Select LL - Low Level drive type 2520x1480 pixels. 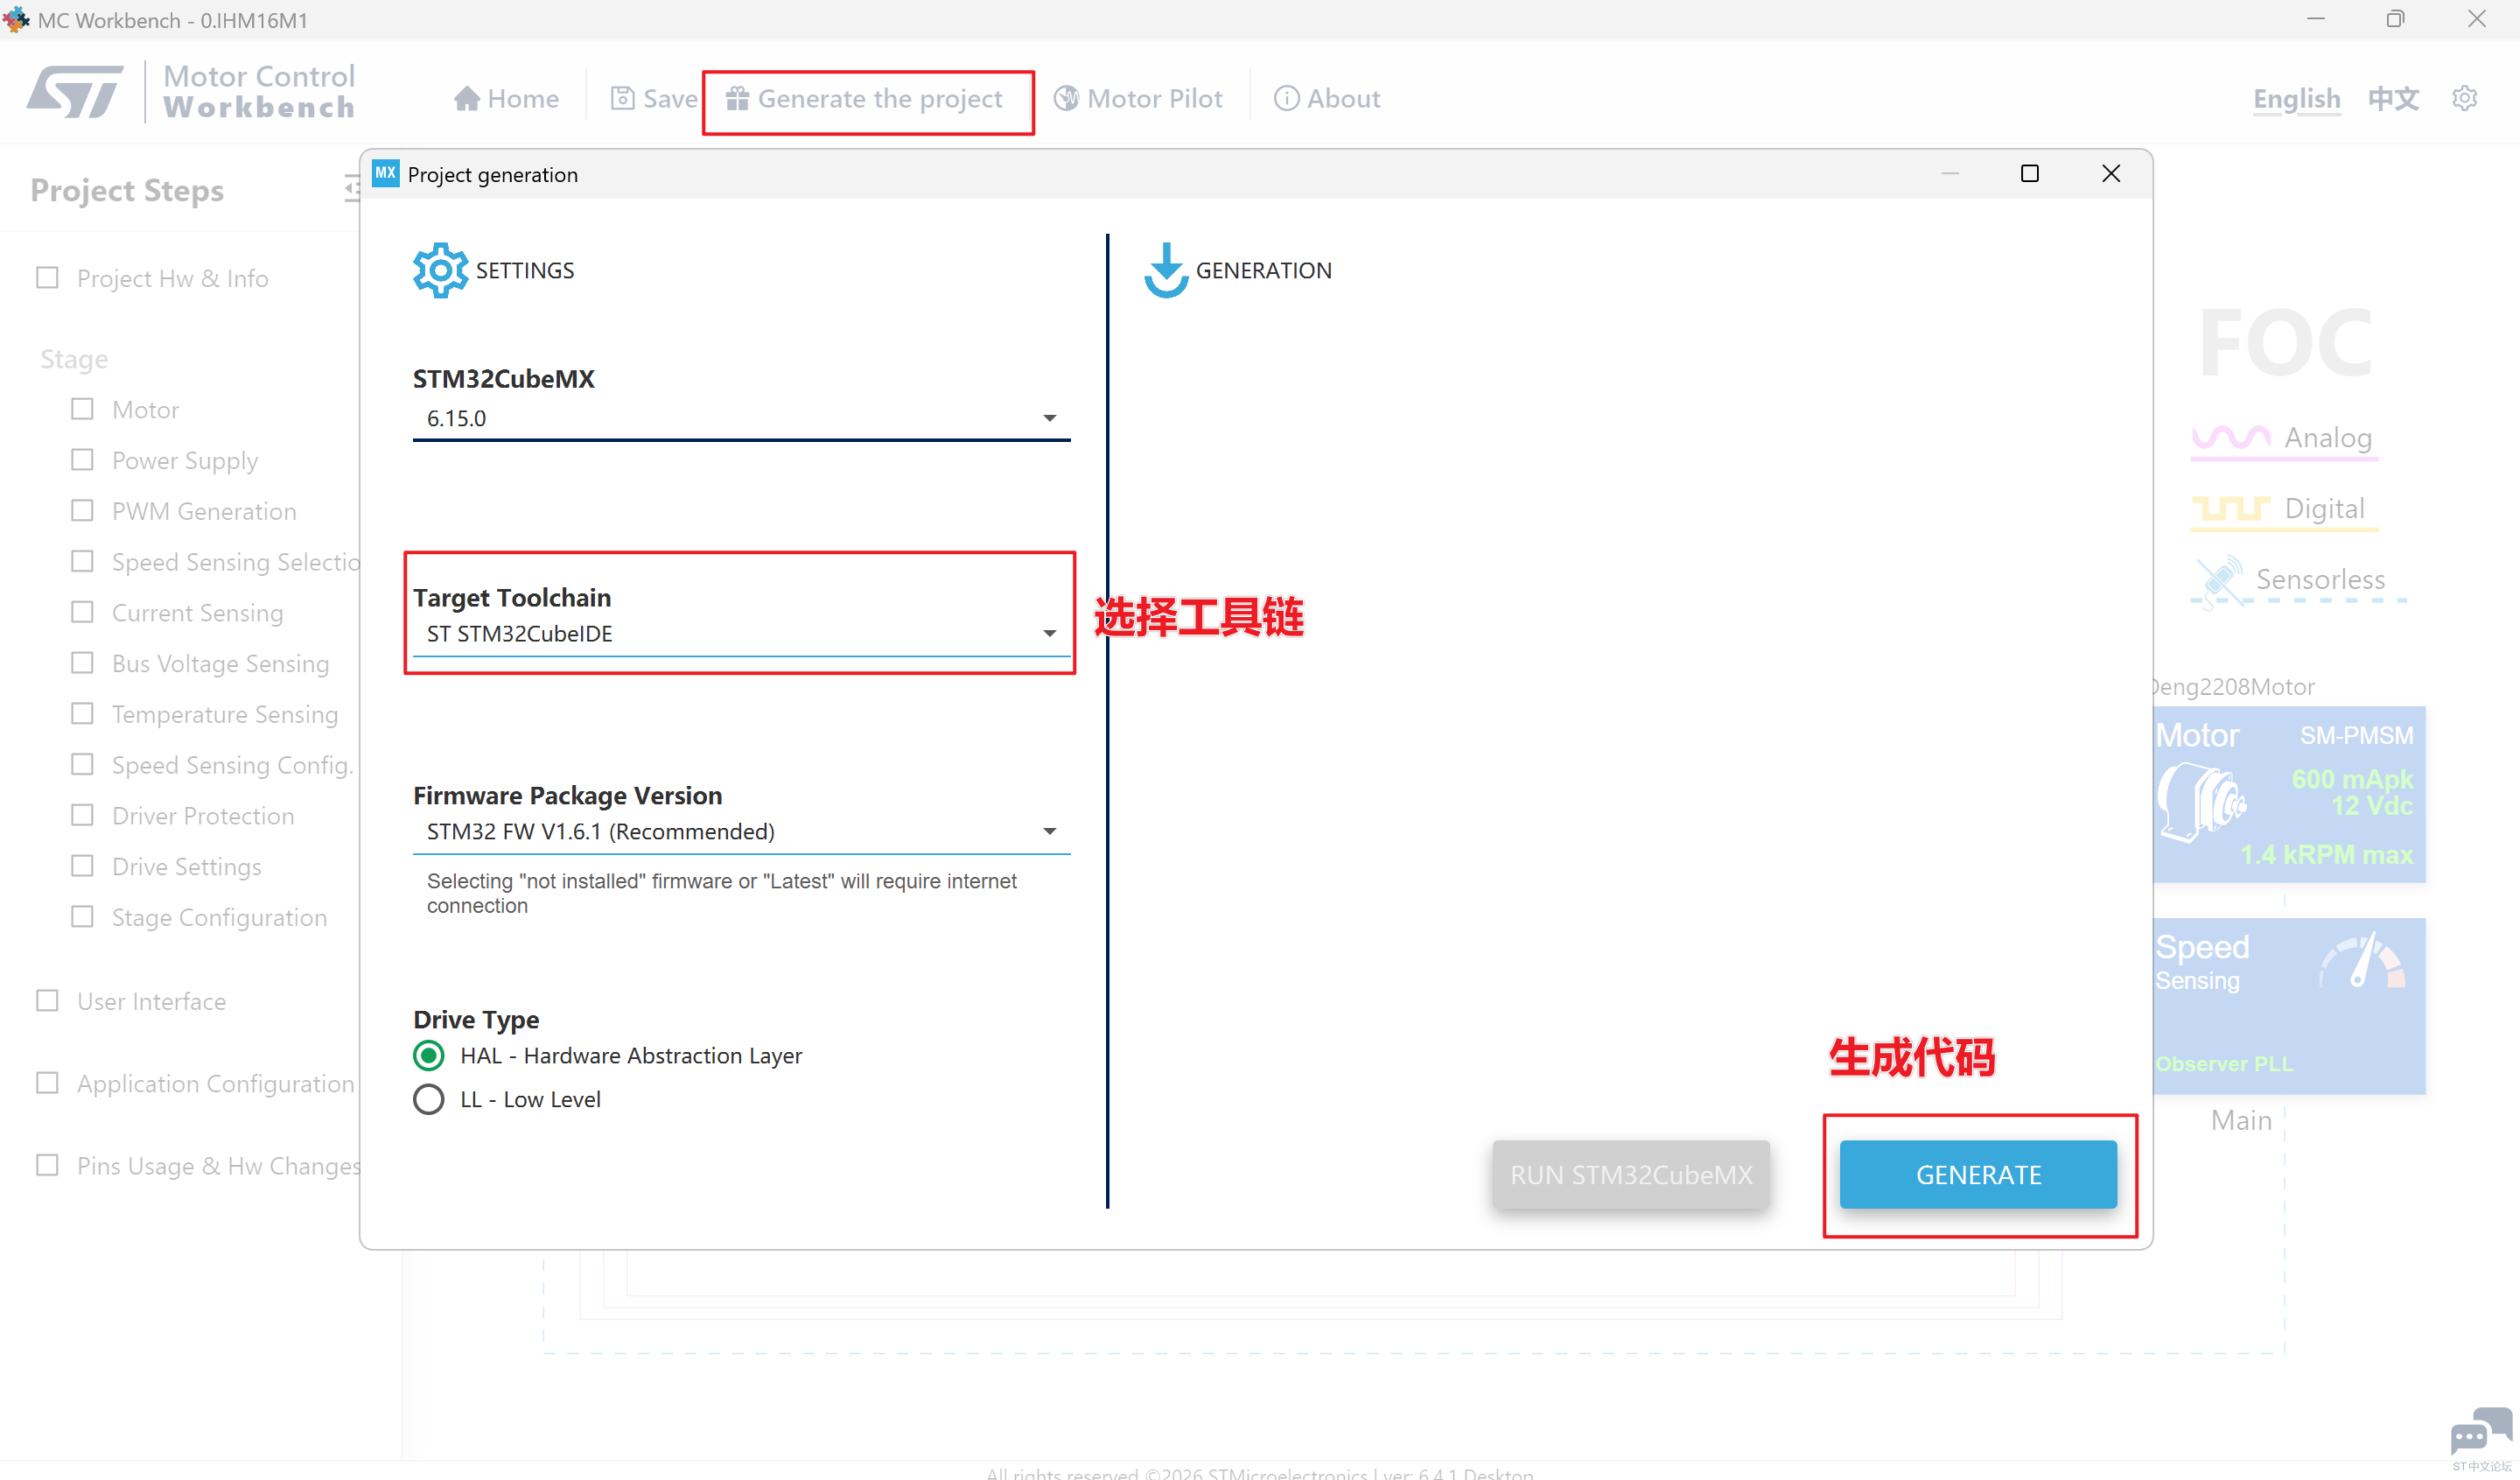click(x=428, y=1099)
